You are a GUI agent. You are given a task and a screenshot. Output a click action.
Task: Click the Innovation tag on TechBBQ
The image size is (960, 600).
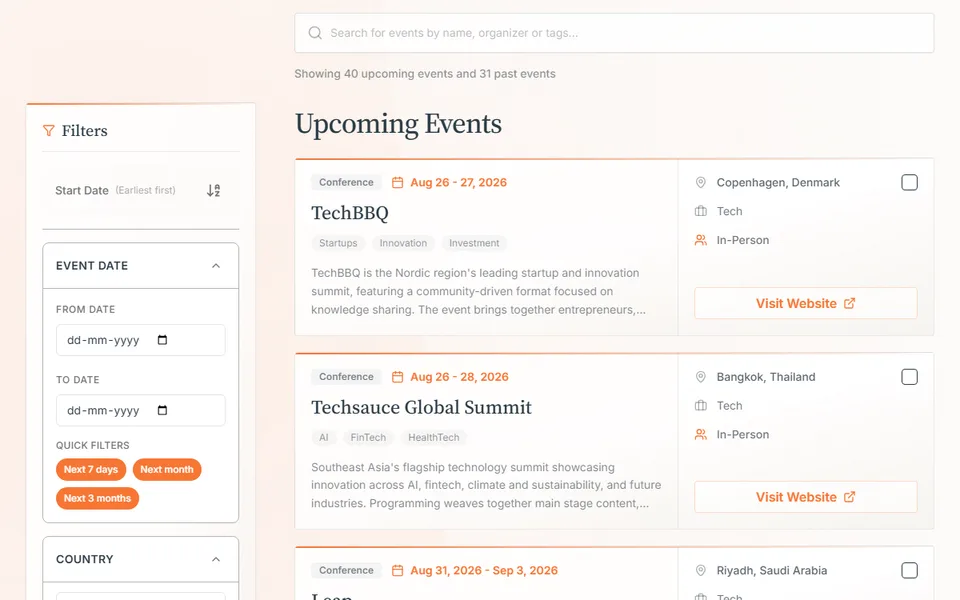(403, 243)
